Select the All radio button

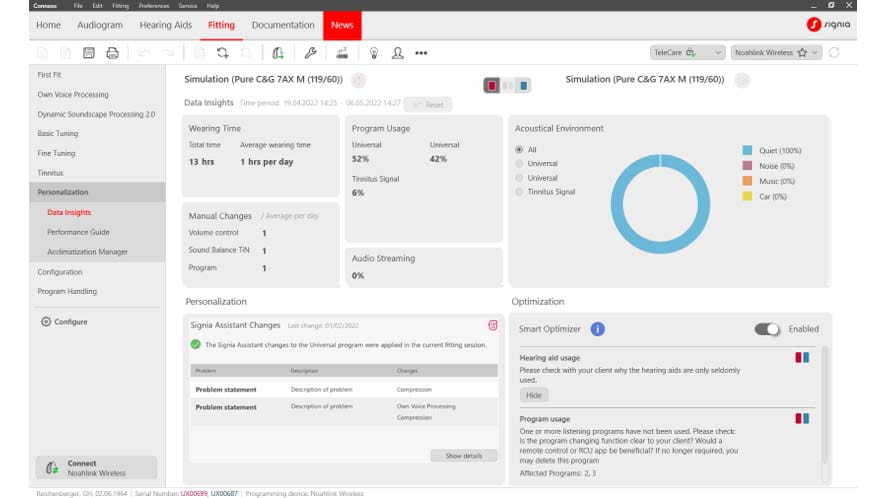(519, 150)
